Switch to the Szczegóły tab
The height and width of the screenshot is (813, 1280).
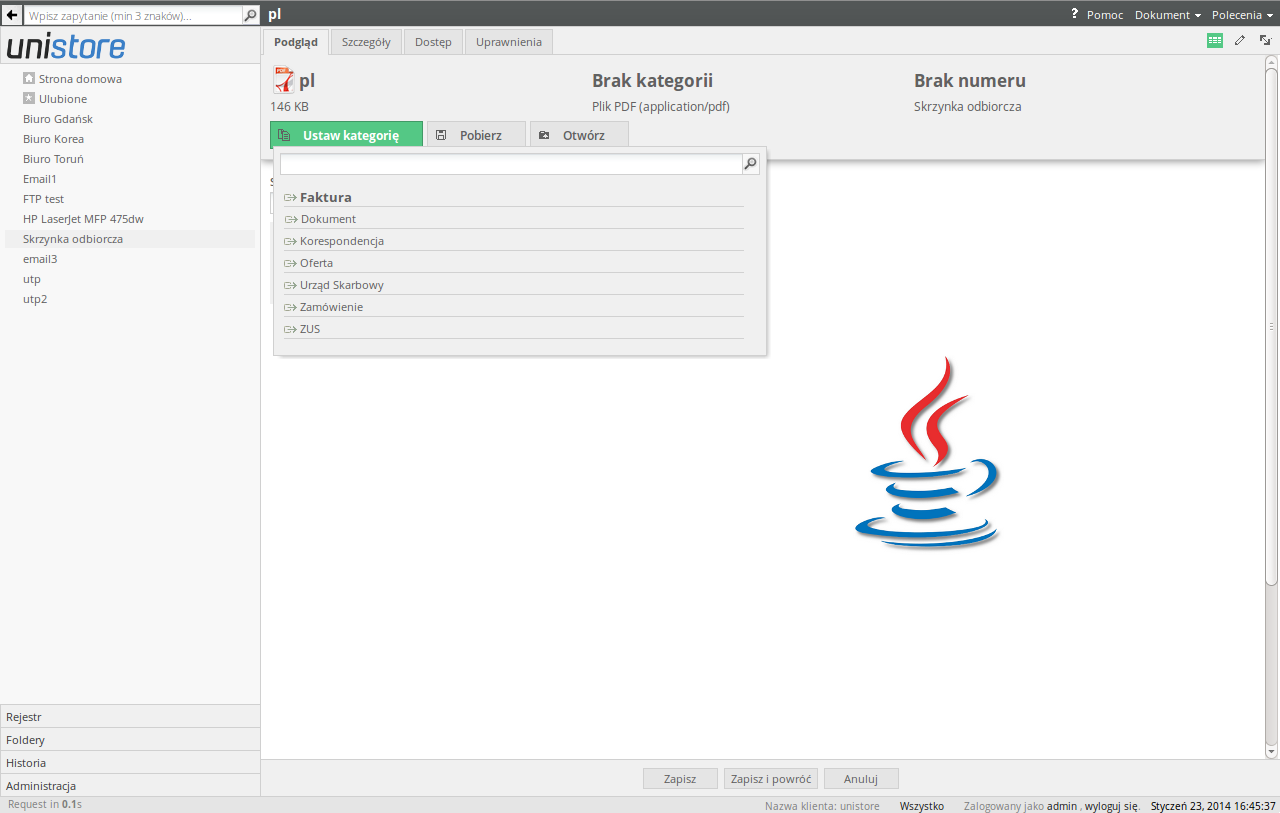pos(366,42)
